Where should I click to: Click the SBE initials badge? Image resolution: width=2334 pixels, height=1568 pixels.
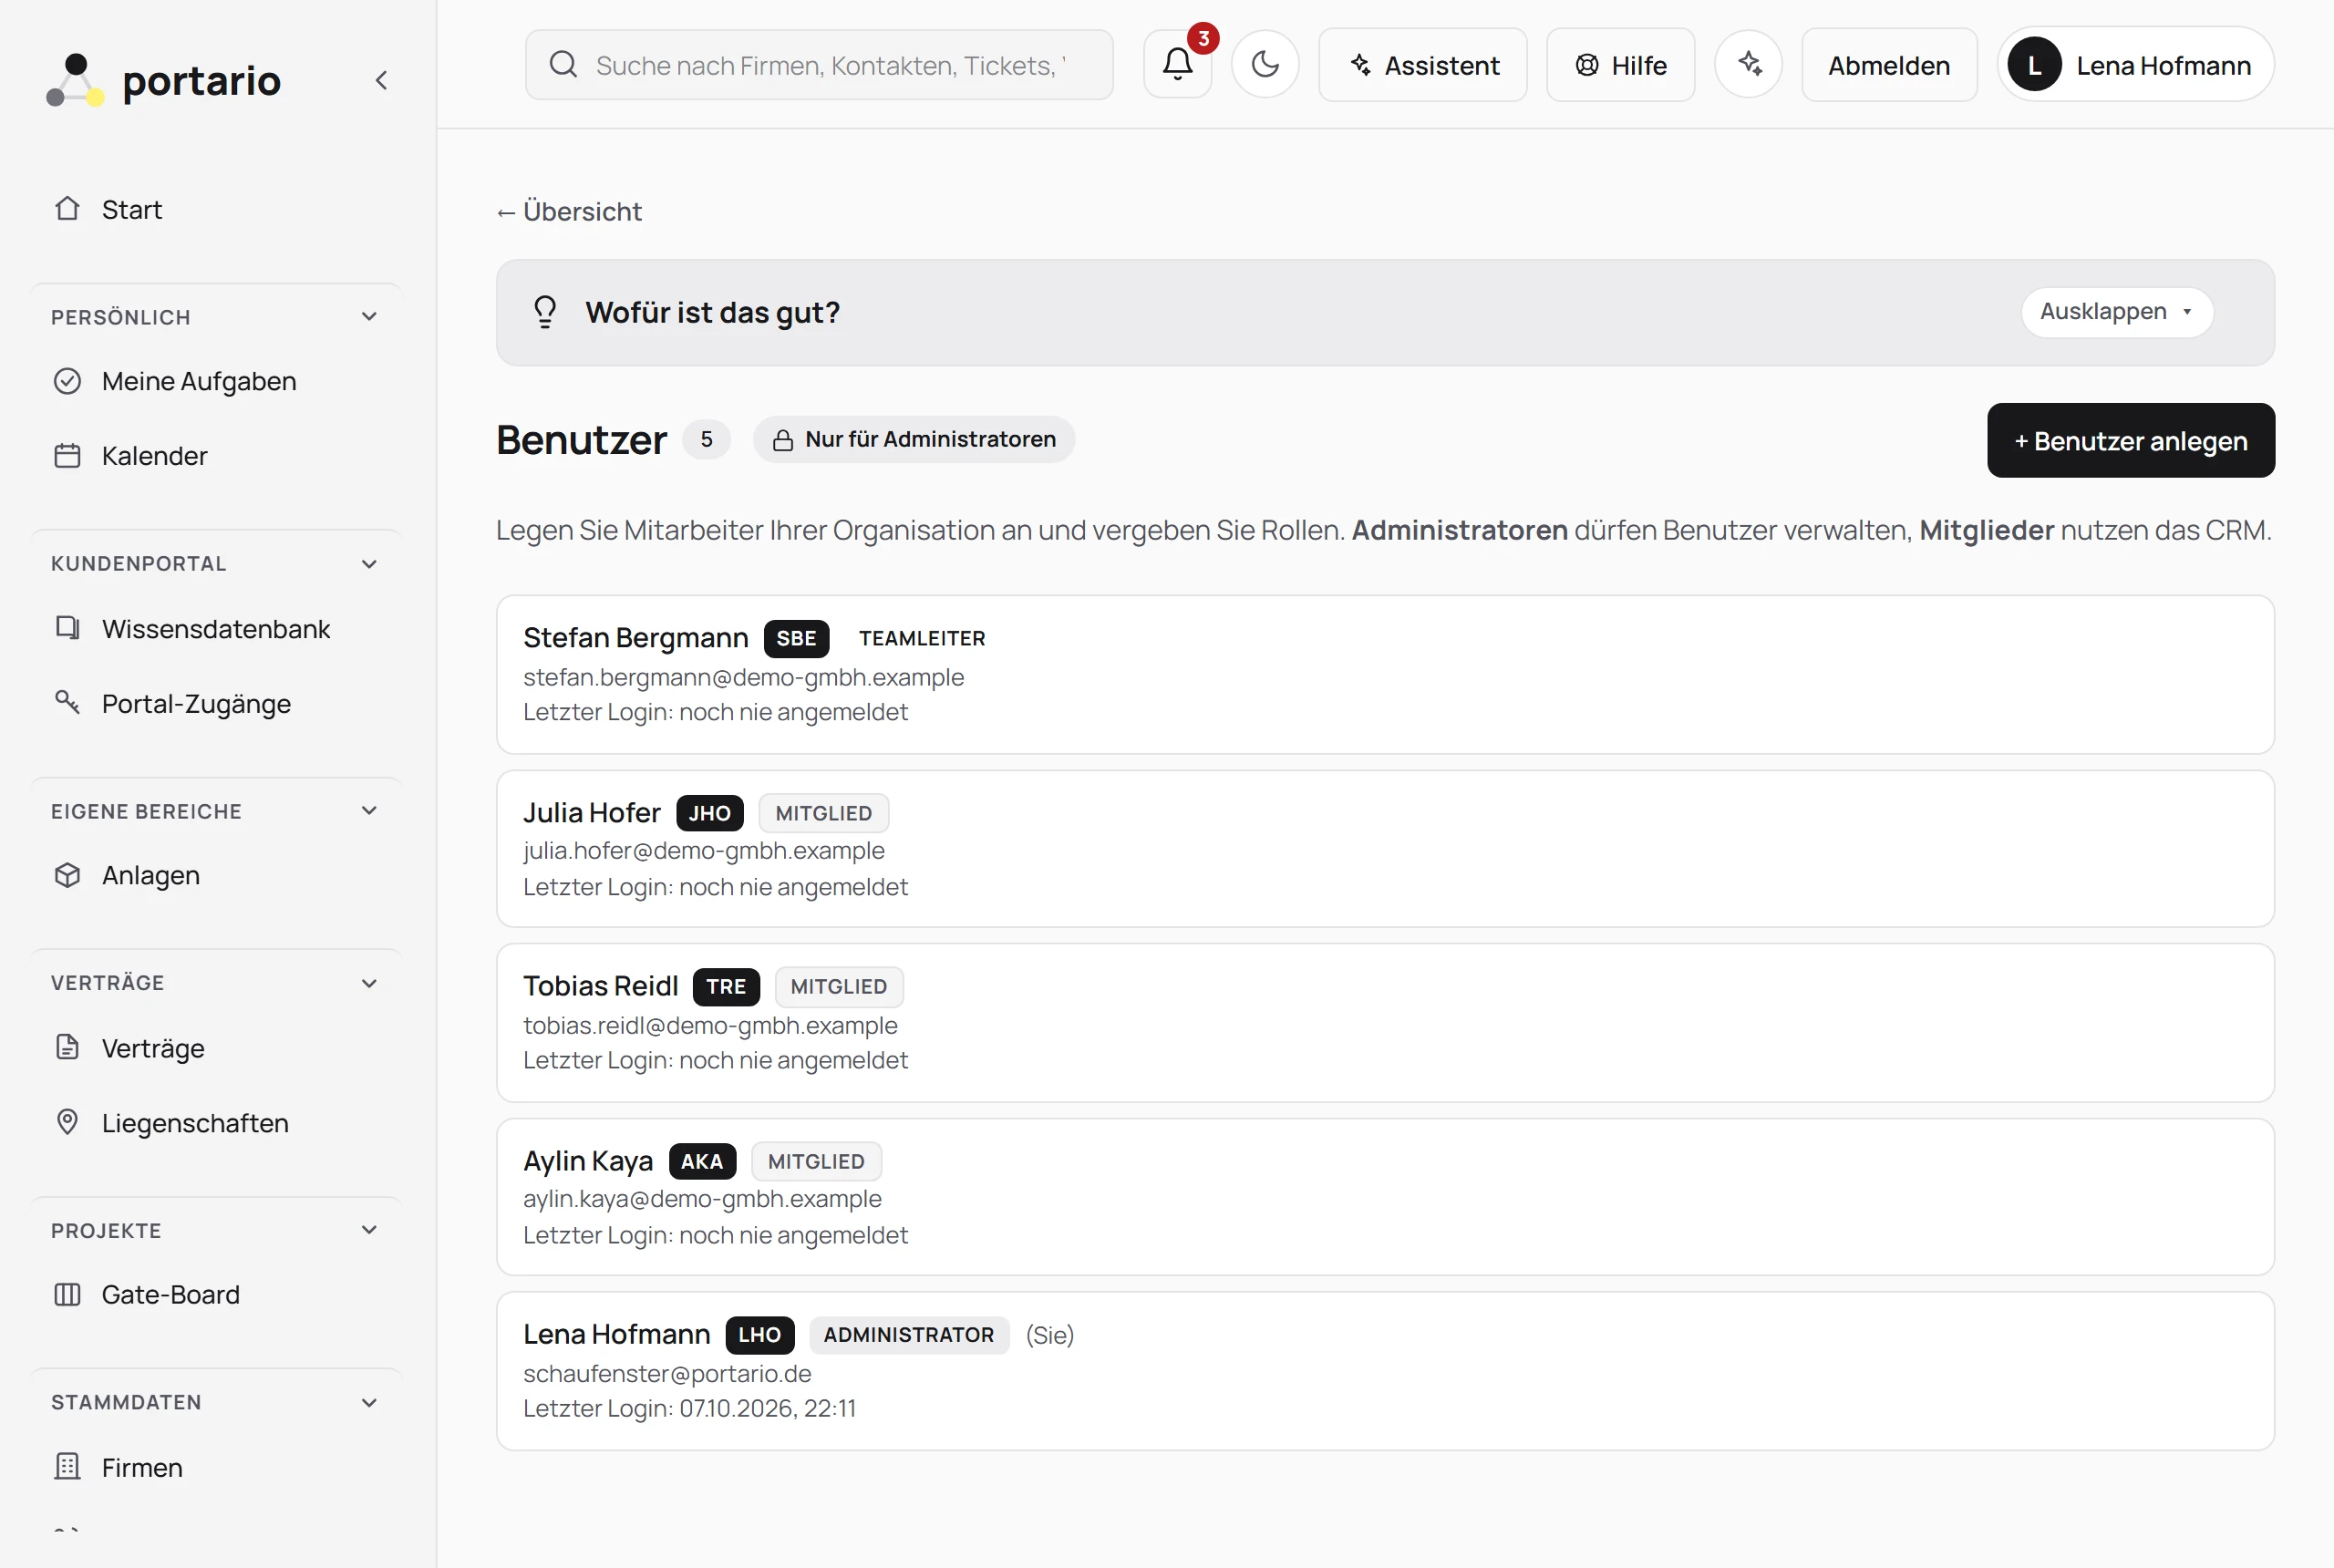796,639
